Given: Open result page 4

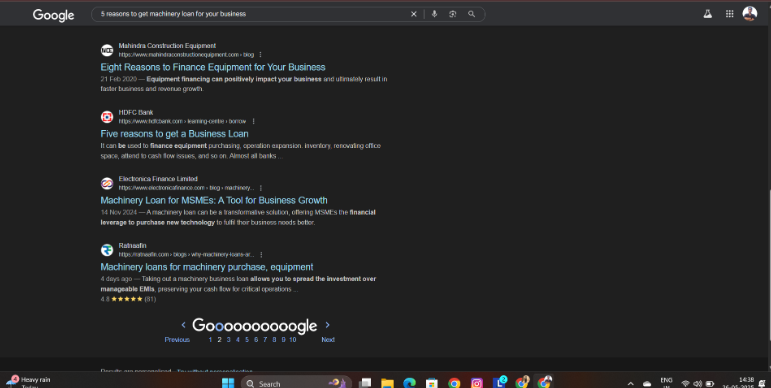Looking at the screenshot, I should (x=238, y=339).
